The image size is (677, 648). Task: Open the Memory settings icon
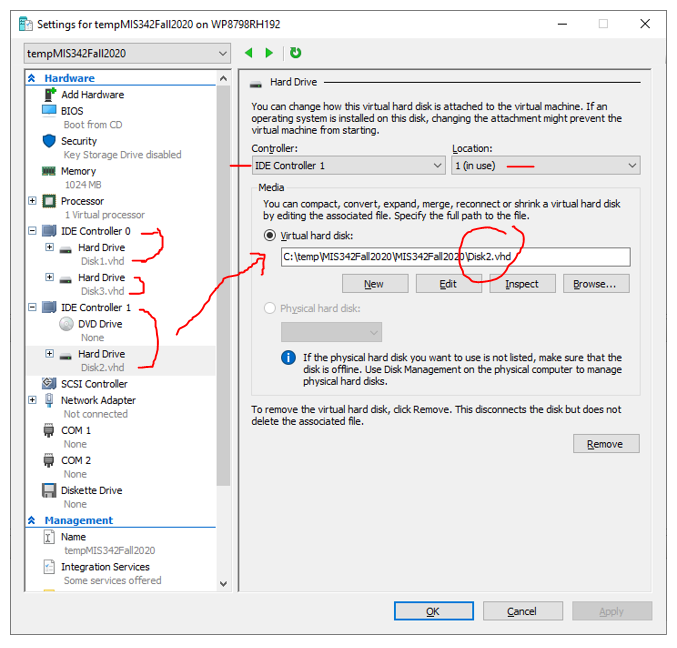pos(49,171)
